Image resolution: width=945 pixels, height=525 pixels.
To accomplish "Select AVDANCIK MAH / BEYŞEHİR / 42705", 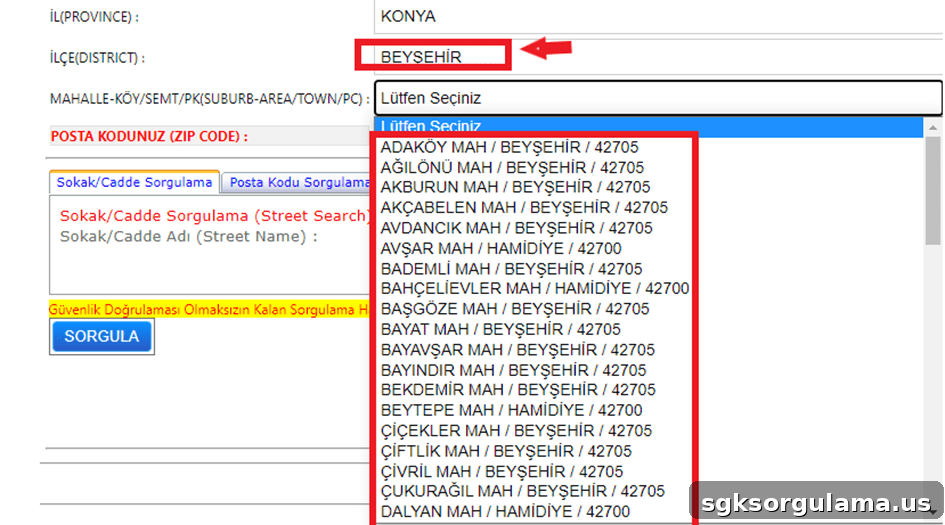I will pos(648,228).
